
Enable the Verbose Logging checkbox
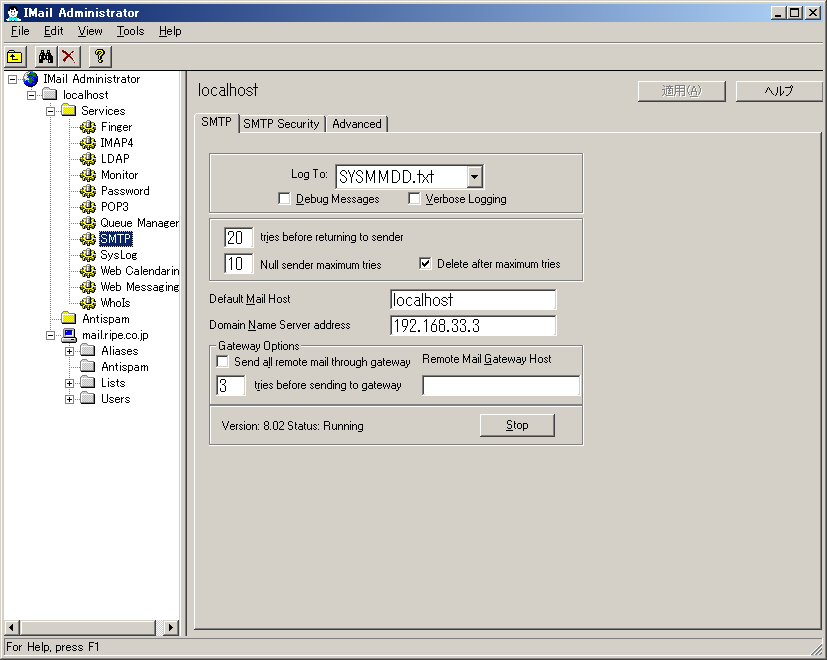point(414,199)
